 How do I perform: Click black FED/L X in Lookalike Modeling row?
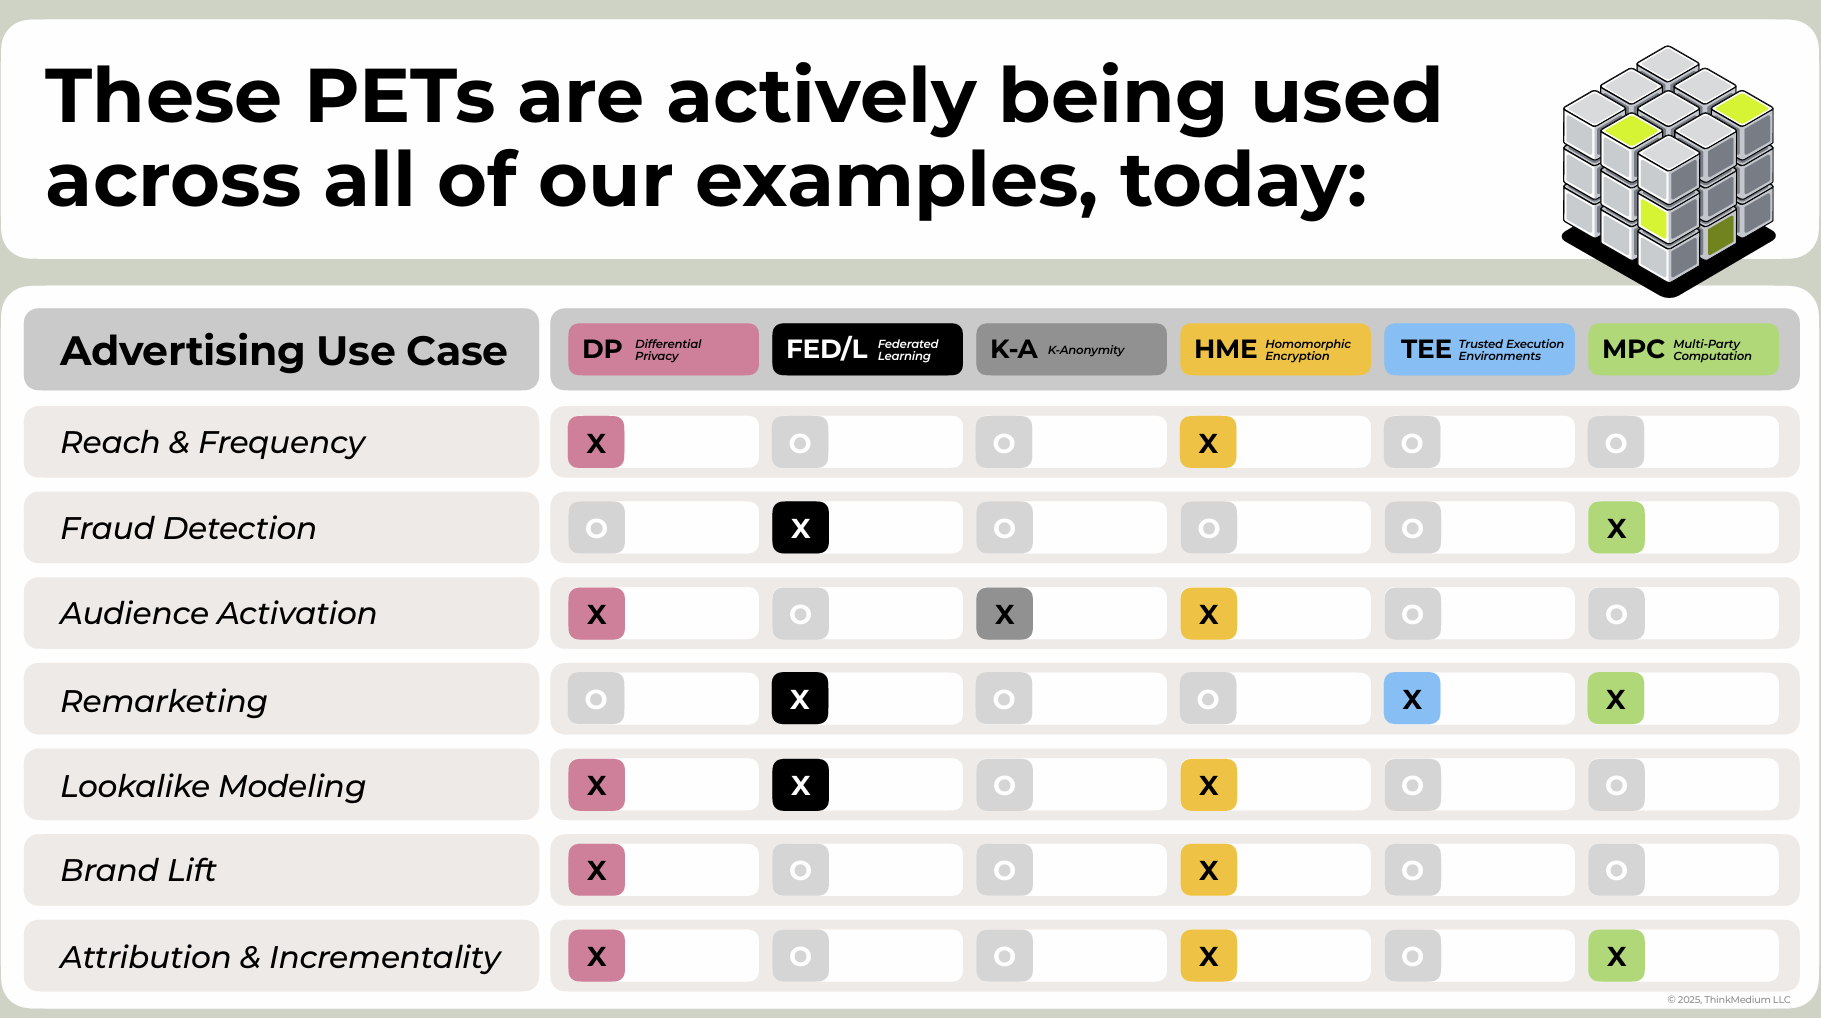[x=800, y=785]
